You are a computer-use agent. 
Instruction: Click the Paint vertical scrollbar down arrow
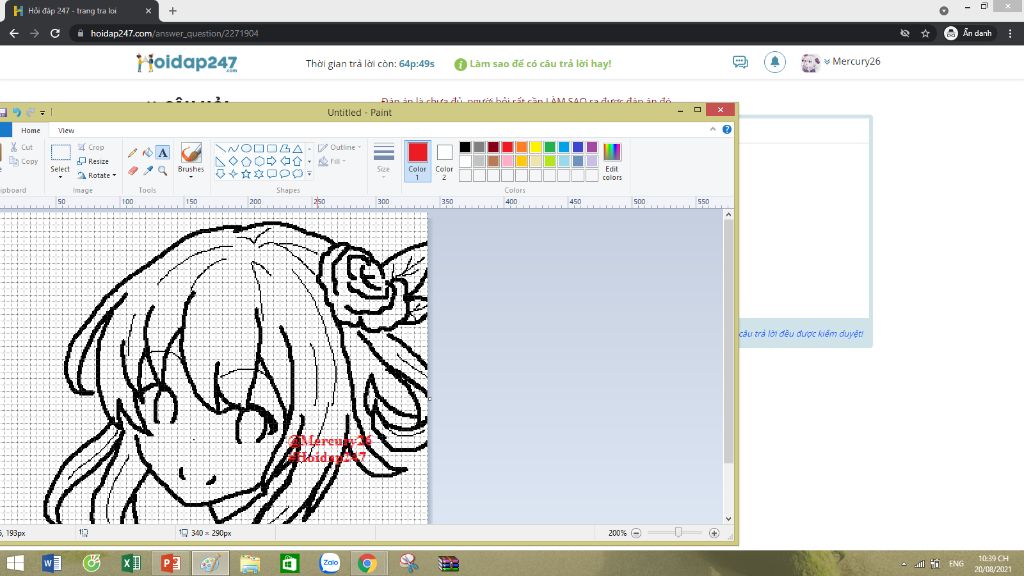click(x=728, y=519)
